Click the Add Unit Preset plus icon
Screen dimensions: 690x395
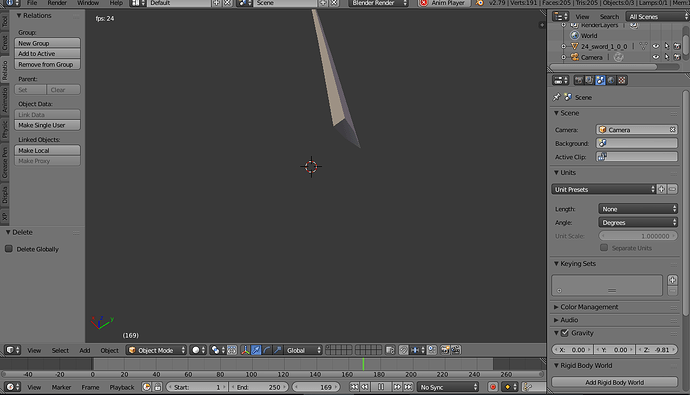pos(661,189)
